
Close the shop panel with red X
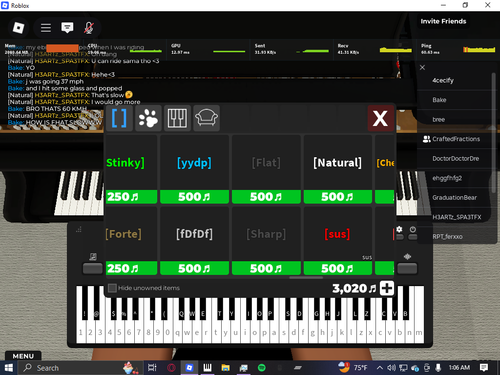(x=380, y=118)
